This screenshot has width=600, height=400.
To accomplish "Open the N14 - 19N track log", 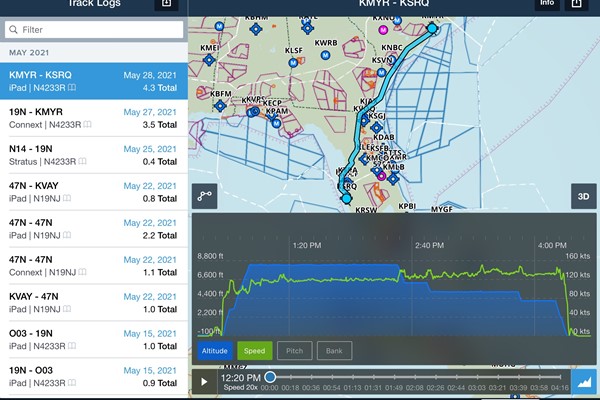I will (x=94, y=155).
